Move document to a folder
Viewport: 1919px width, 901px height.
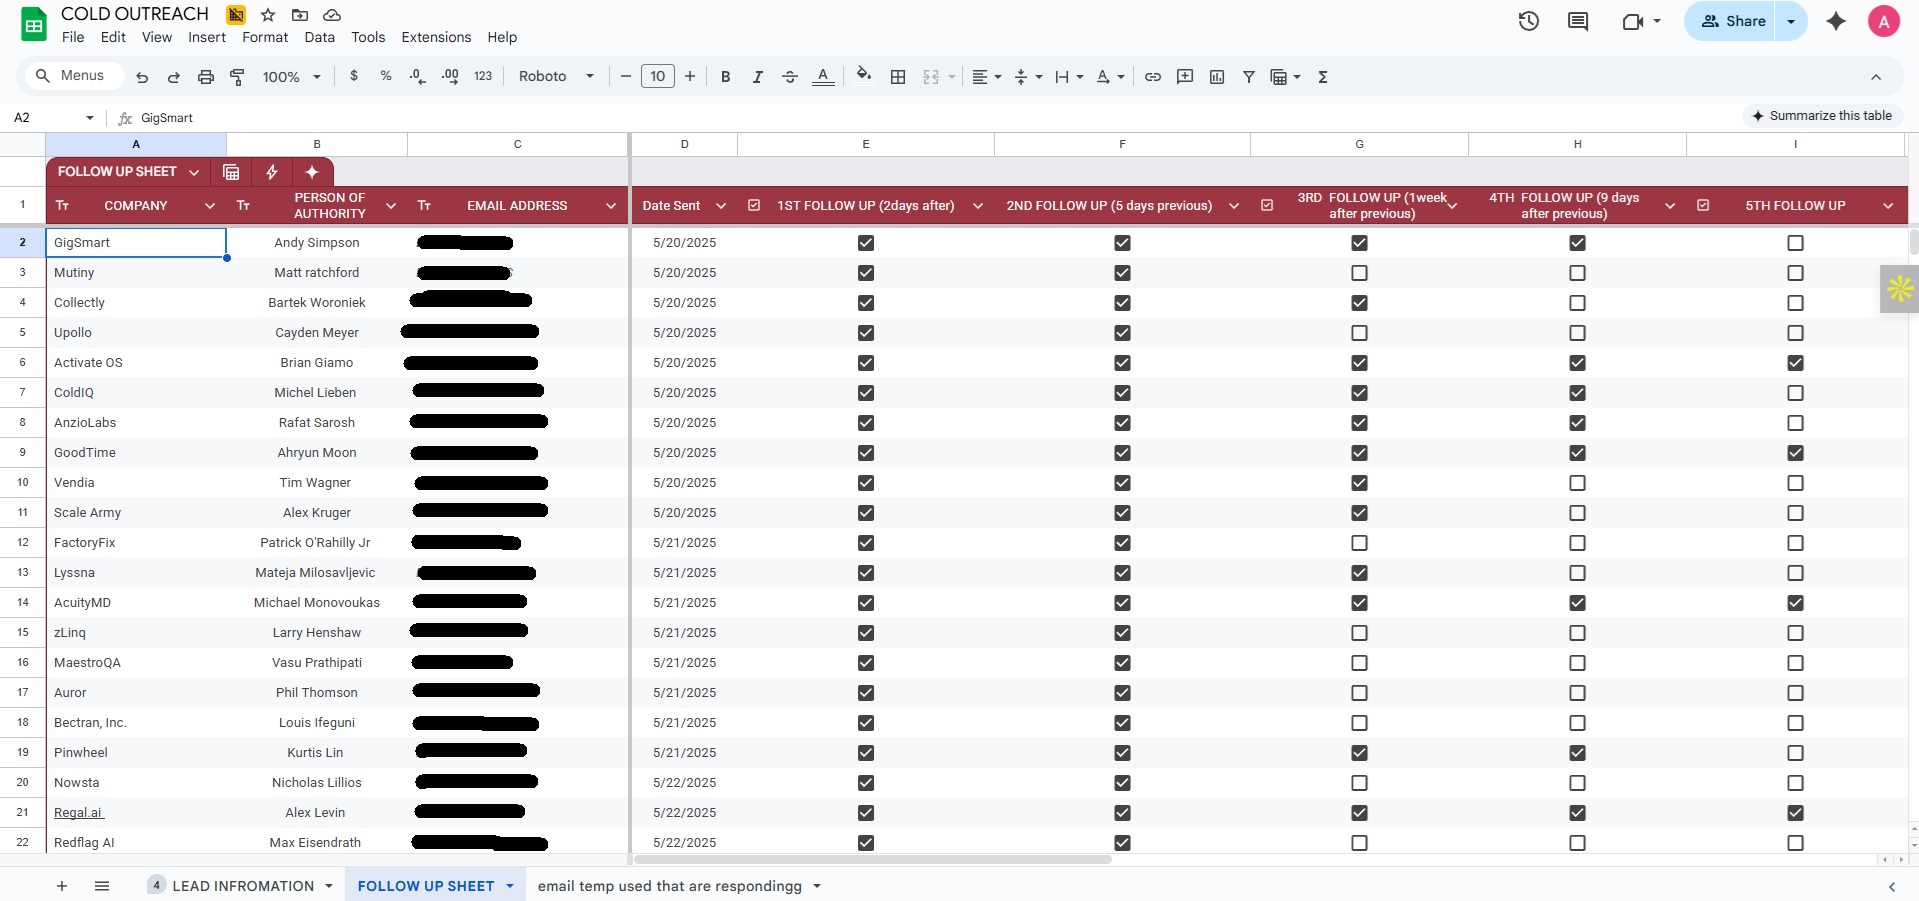tap(300, 15)
